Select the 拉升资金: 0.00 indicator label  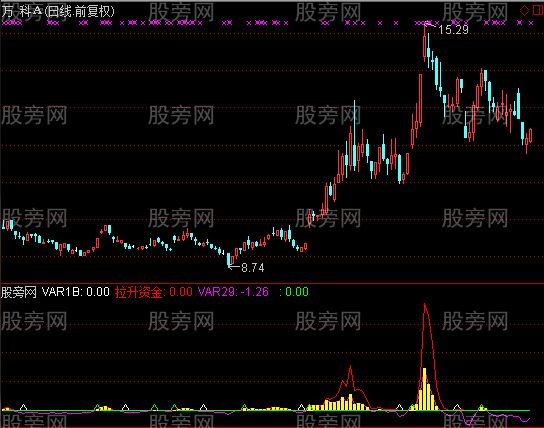click(153, 292)
